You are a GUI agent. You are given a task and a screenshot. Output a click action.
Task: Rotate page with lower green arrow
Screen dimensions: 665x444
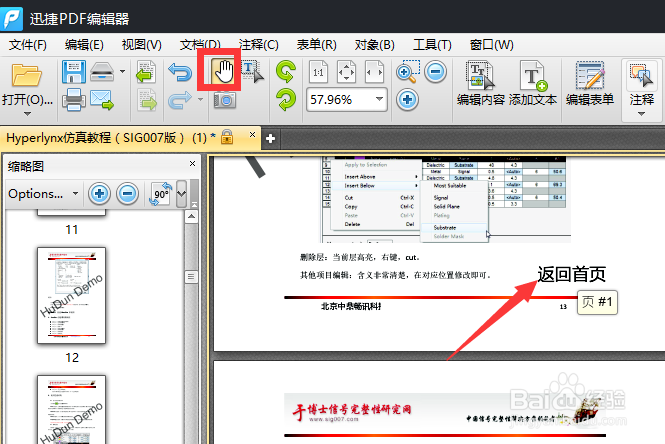point(286,100)
